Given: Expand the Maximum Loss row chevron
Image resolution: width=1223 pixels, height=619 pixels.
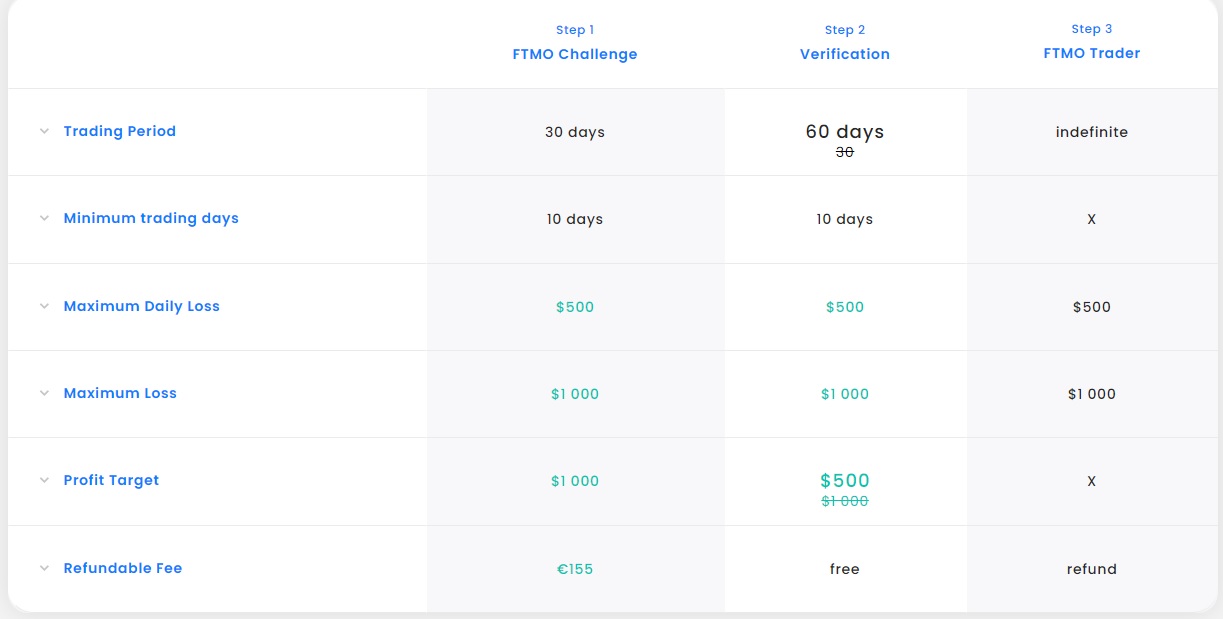Looking at the screenshot, I should tap(44, 393).
